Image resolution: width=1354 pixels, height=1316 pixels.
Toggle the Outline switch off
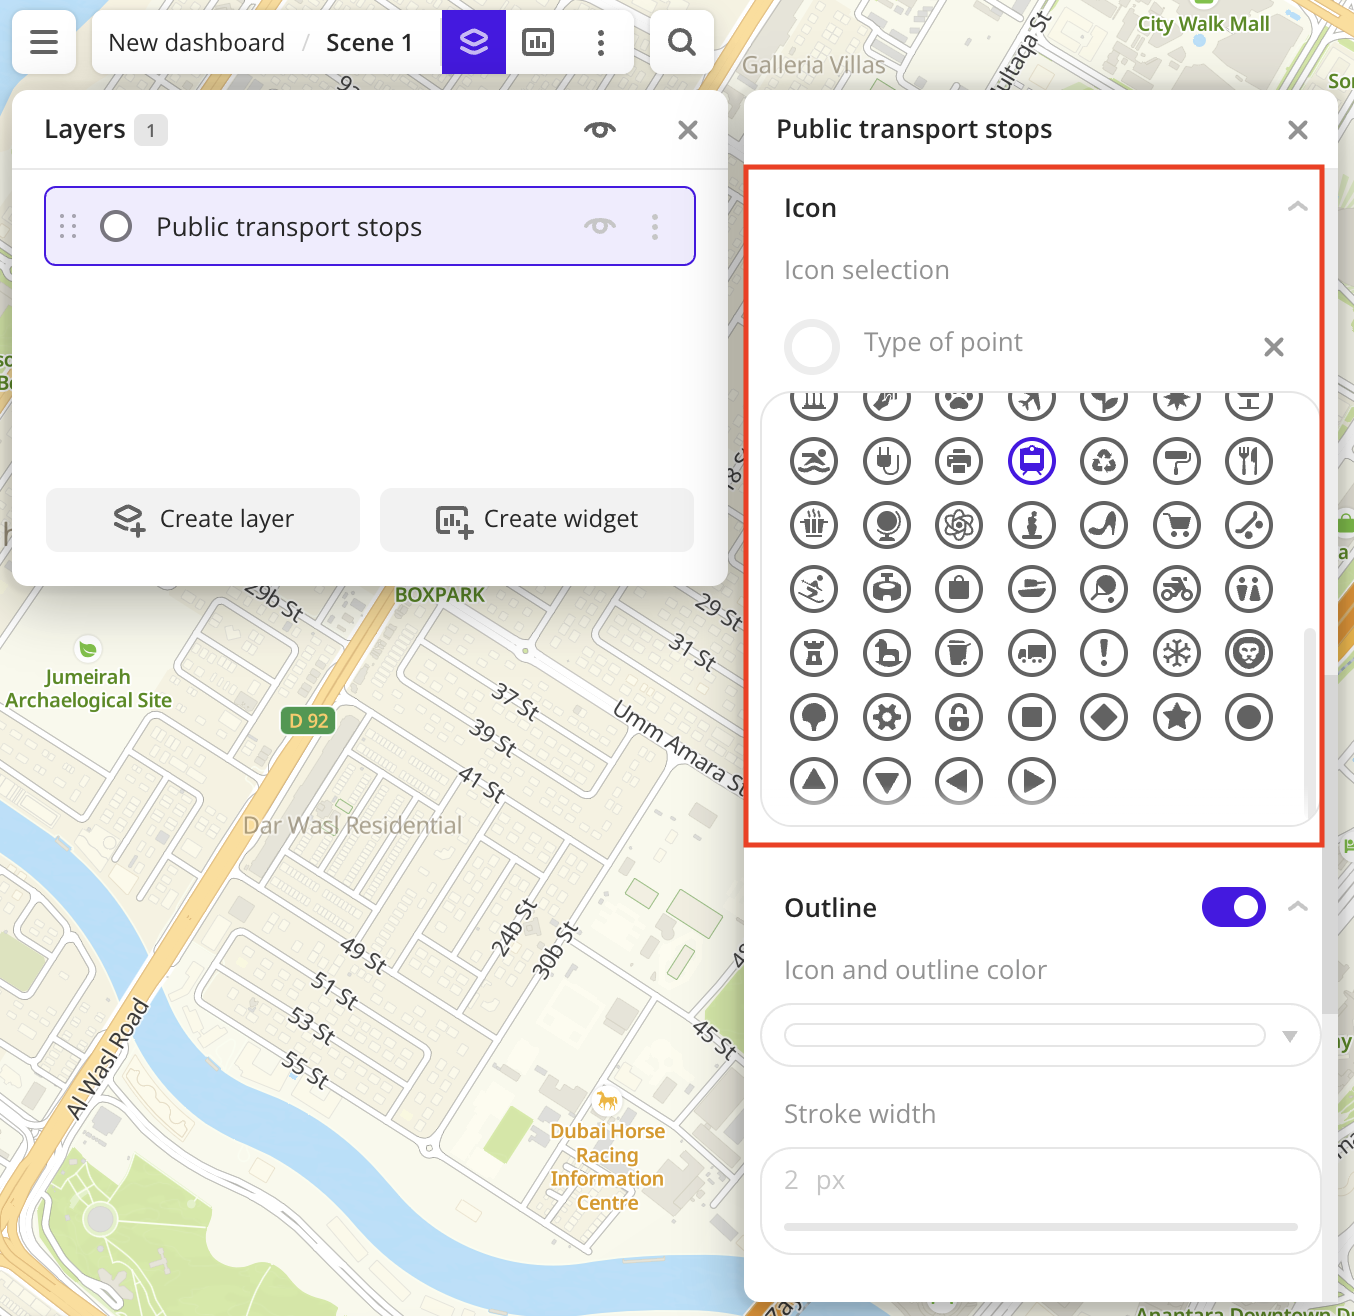tap(1233, 907)
